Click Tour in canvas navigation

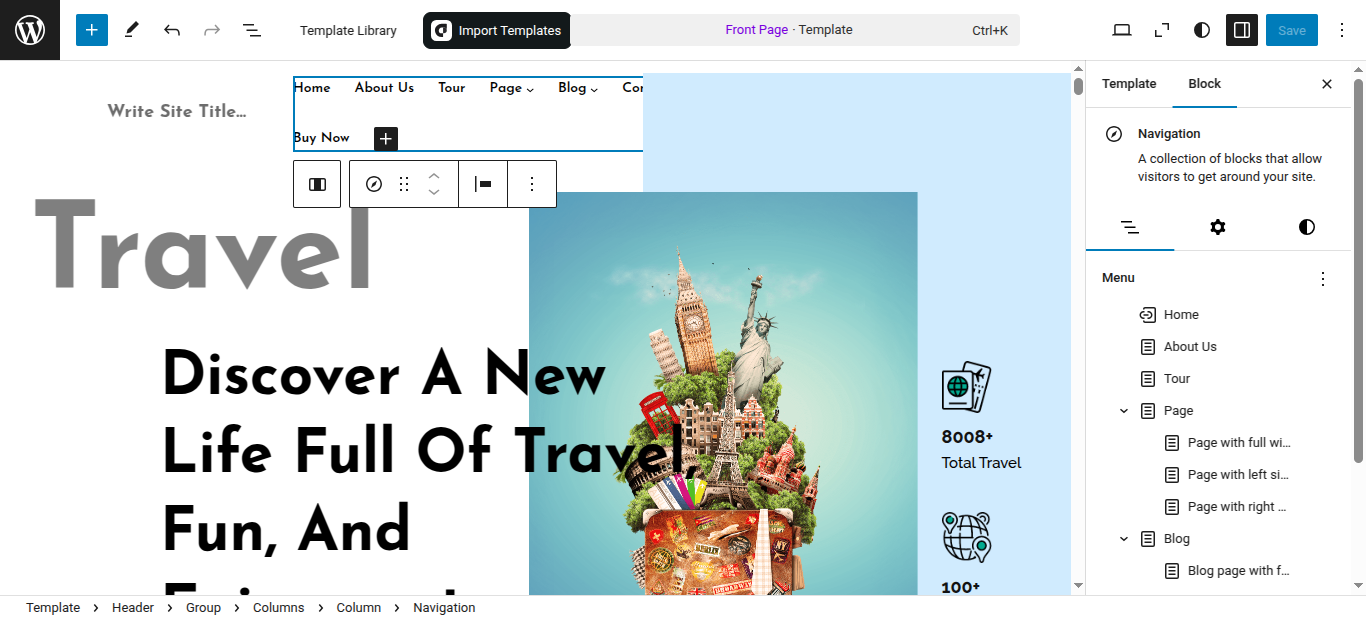pos(452,88)
